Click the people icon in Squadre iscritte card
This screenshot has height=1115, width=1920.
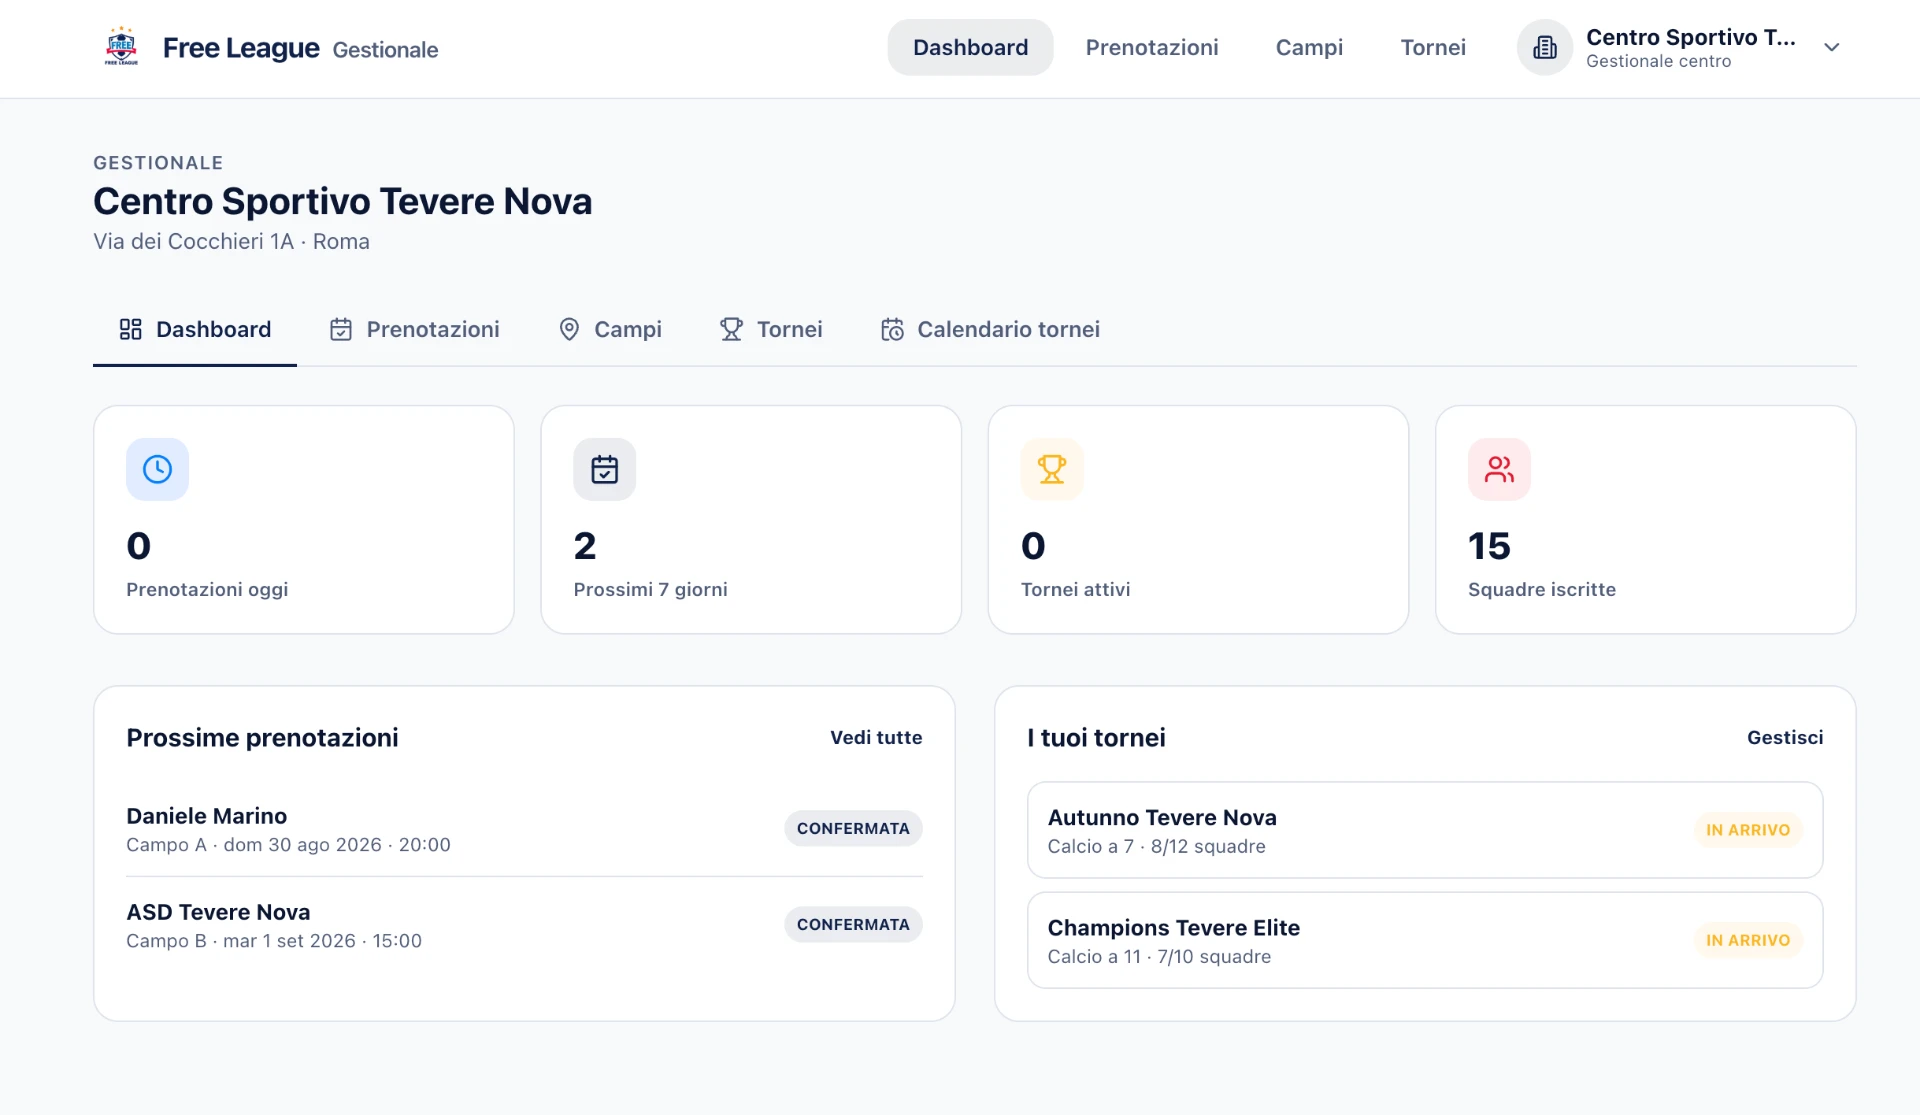point(1499,469)
